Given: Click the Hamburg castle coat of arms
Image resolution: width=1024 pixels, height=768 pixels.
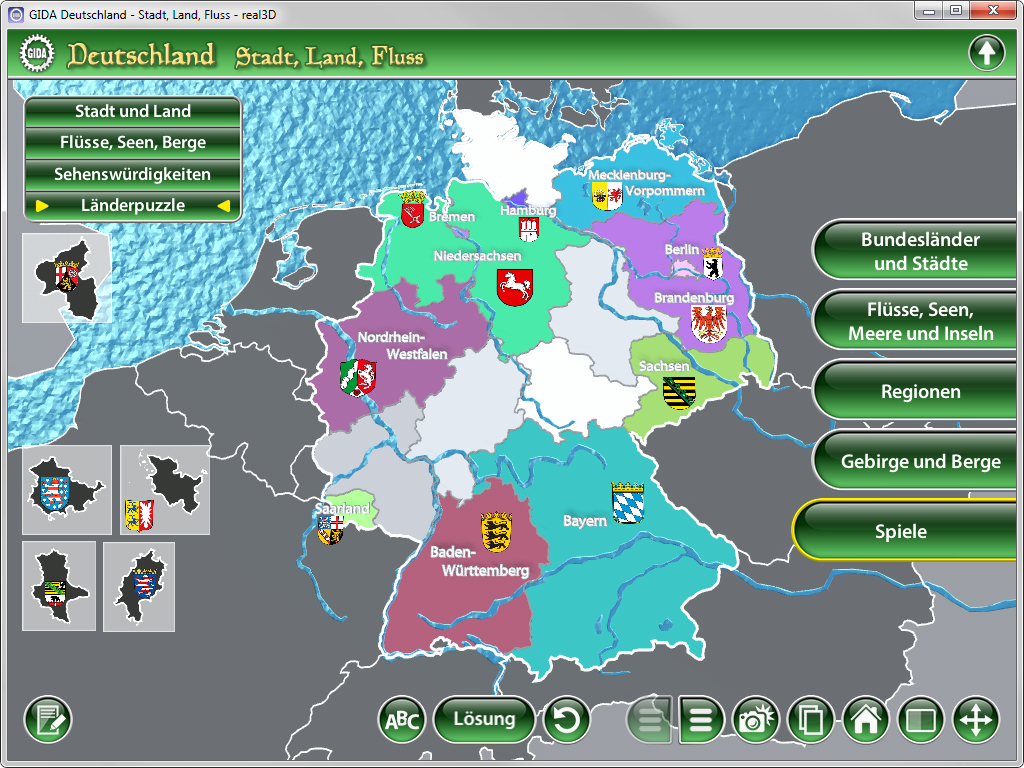Looking at the screenshot, I should [x=528, y=229].
